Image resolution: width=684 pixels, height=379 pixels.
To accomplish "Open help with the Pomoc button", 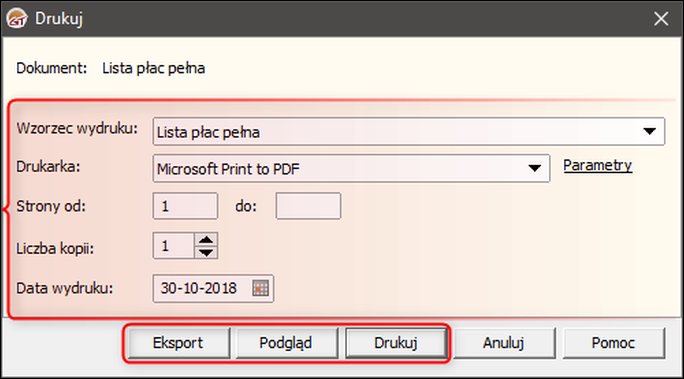I will 613,343.
